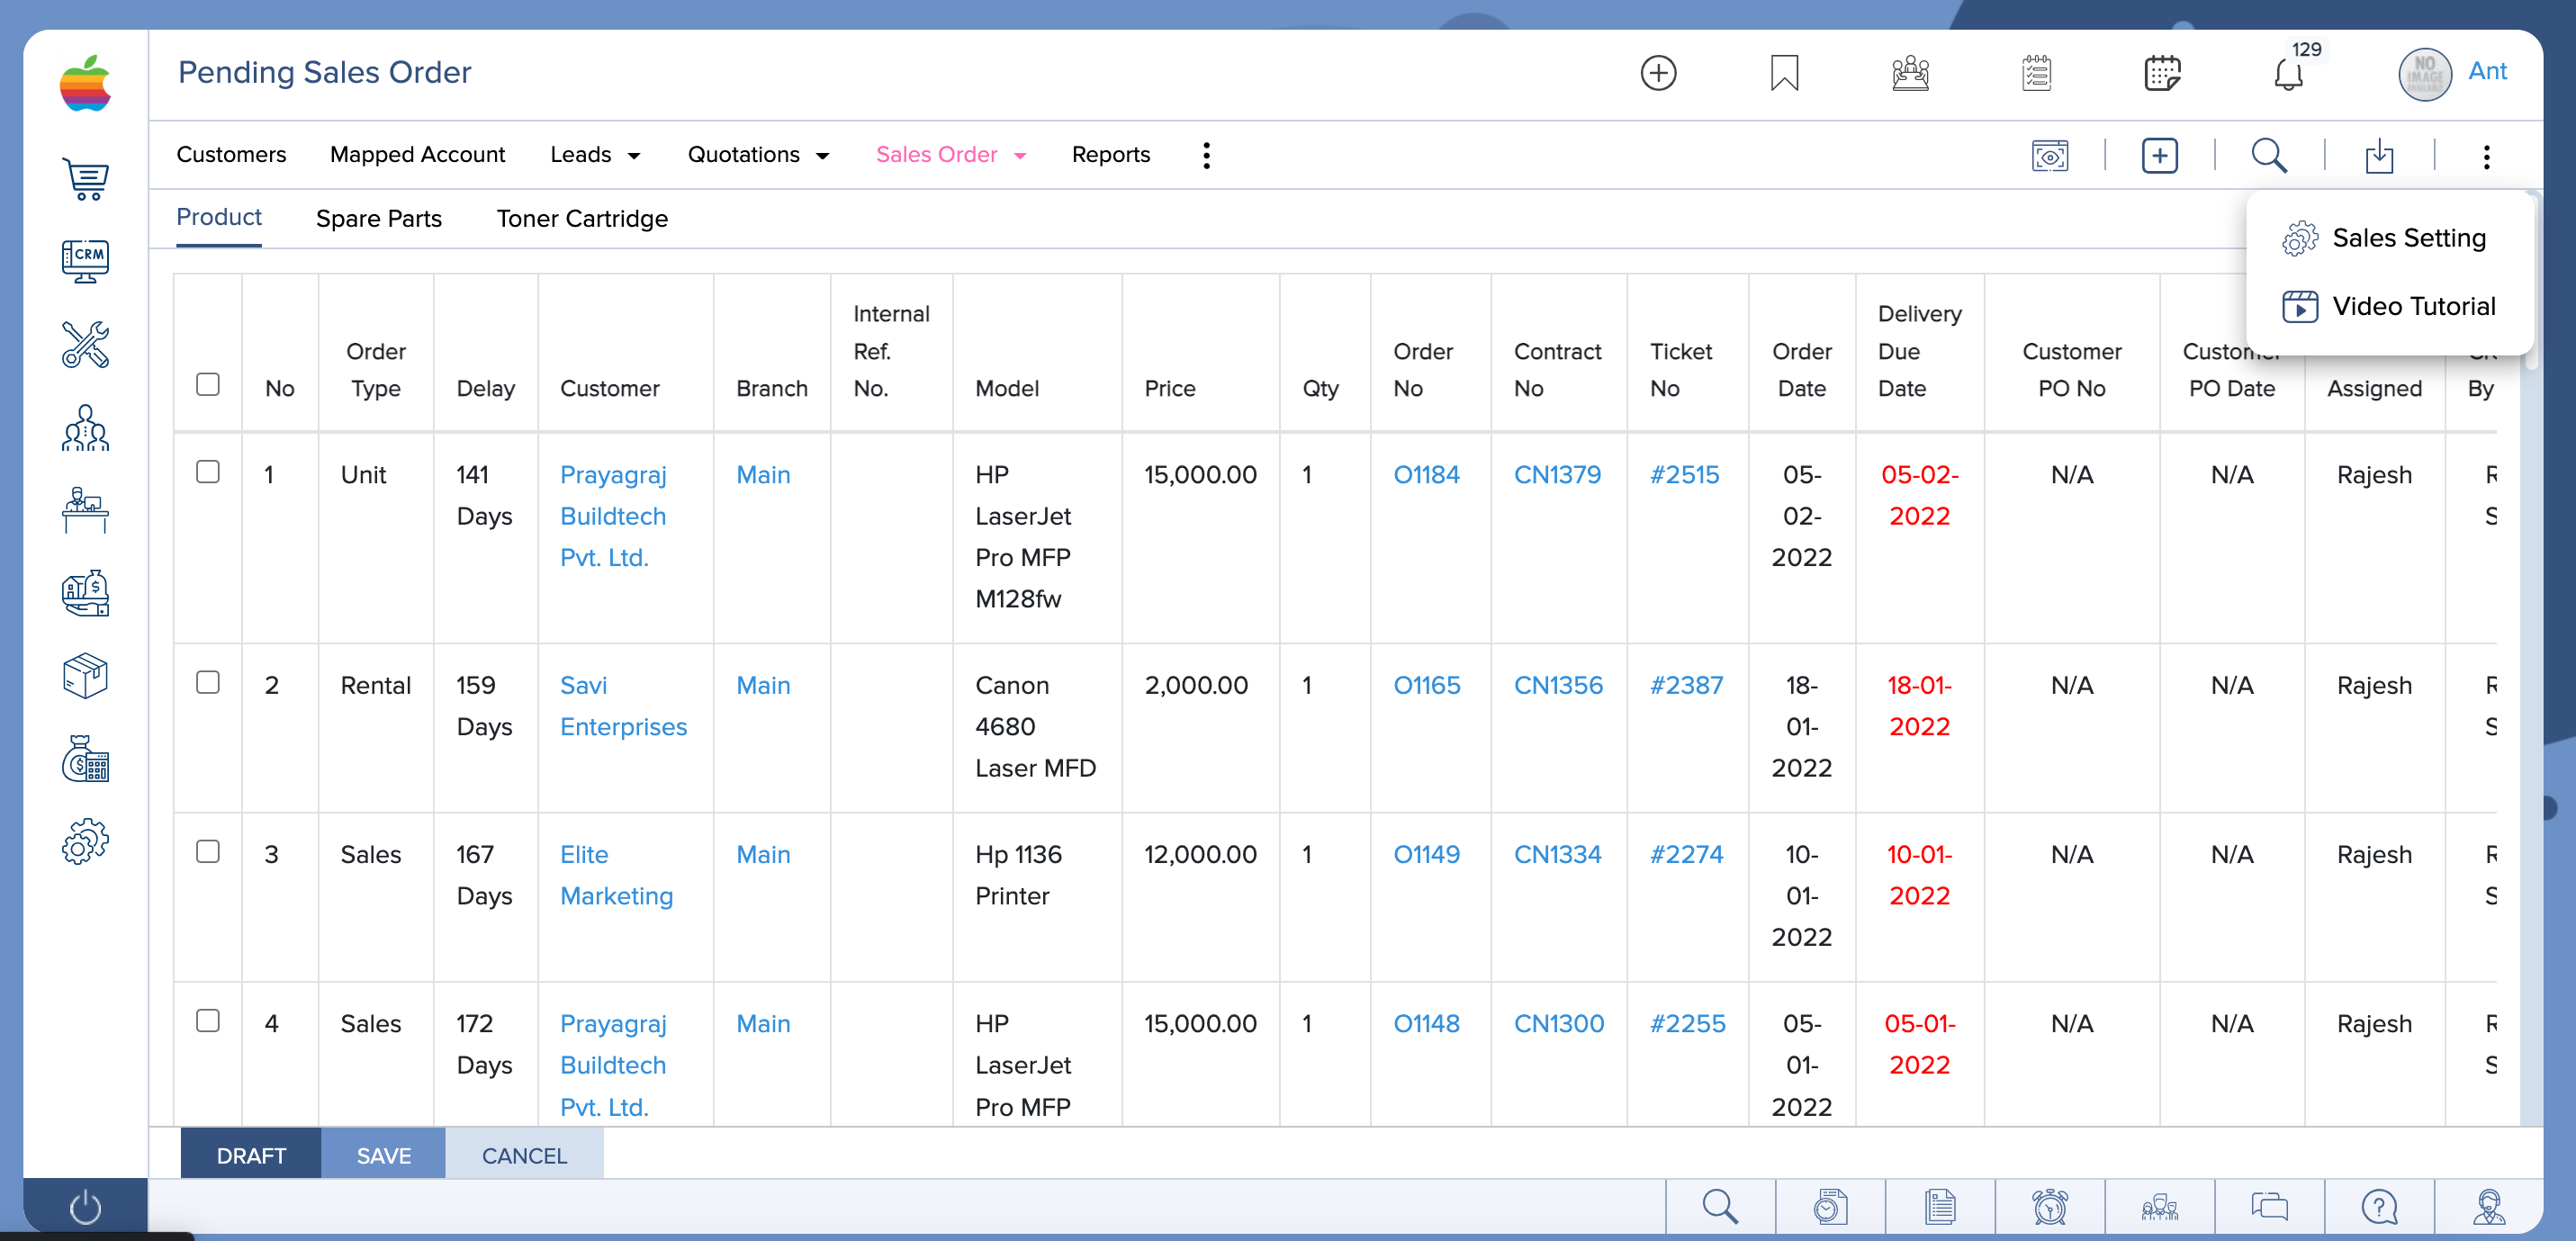Click the download export icon
This screenshot has height=1241, width=2576.
(x=2380, y=156)
